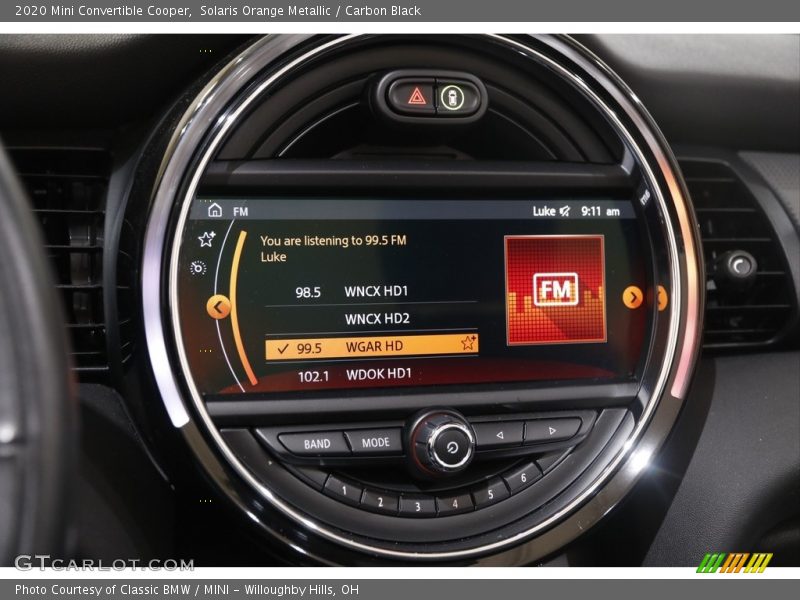Viewport: 800px width, 600px height.
Task: Select the add-to-favorites star icon
Action: click(206, 240)
